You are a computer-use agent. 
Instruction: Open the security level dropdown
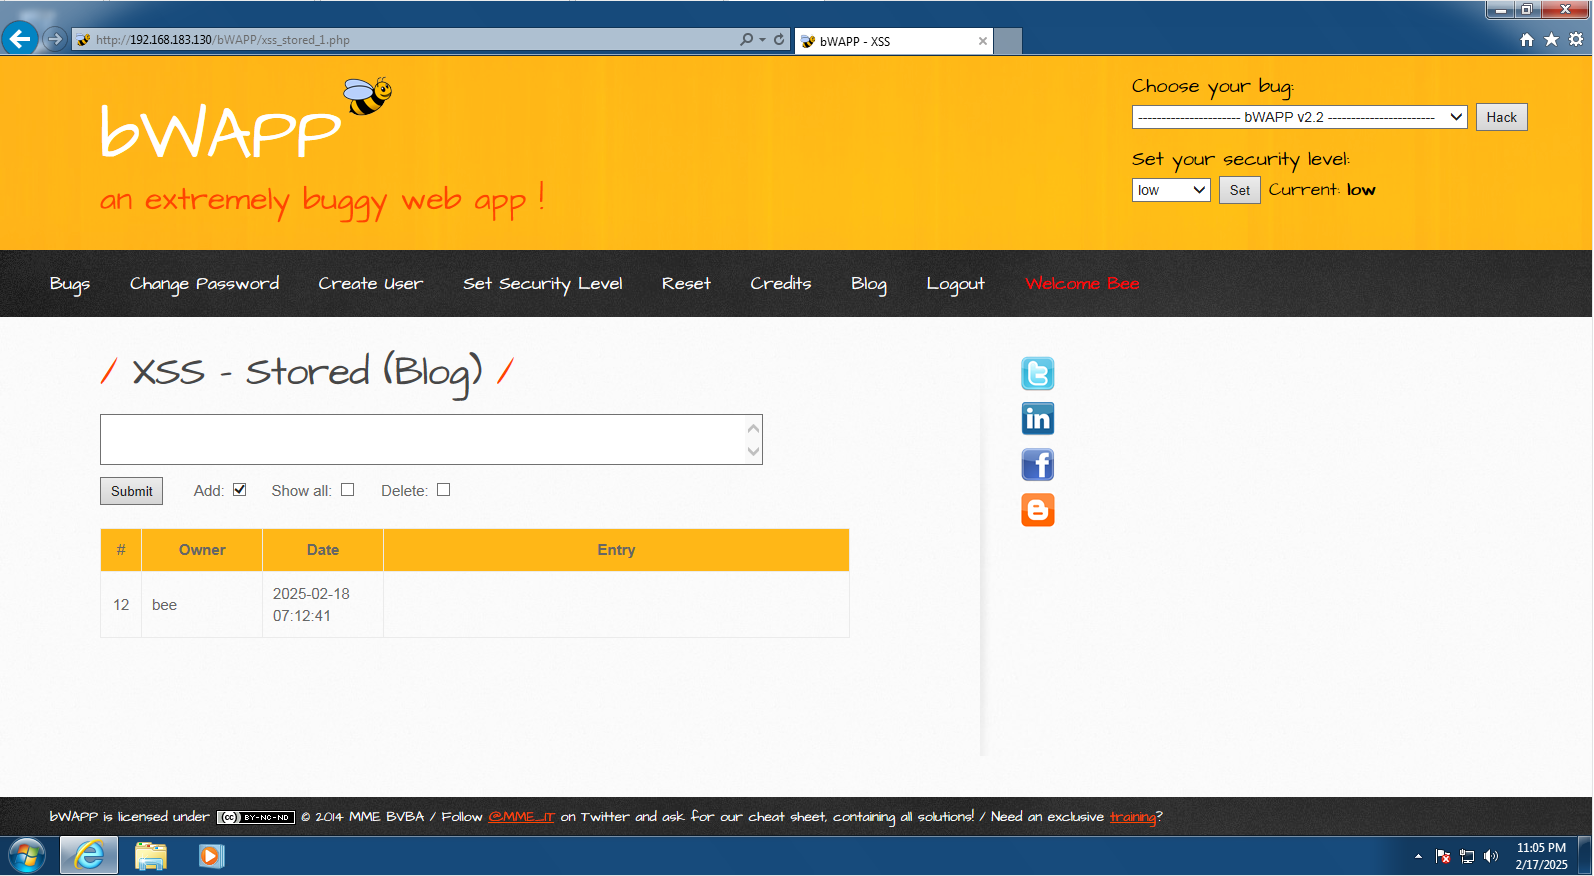1171,190
